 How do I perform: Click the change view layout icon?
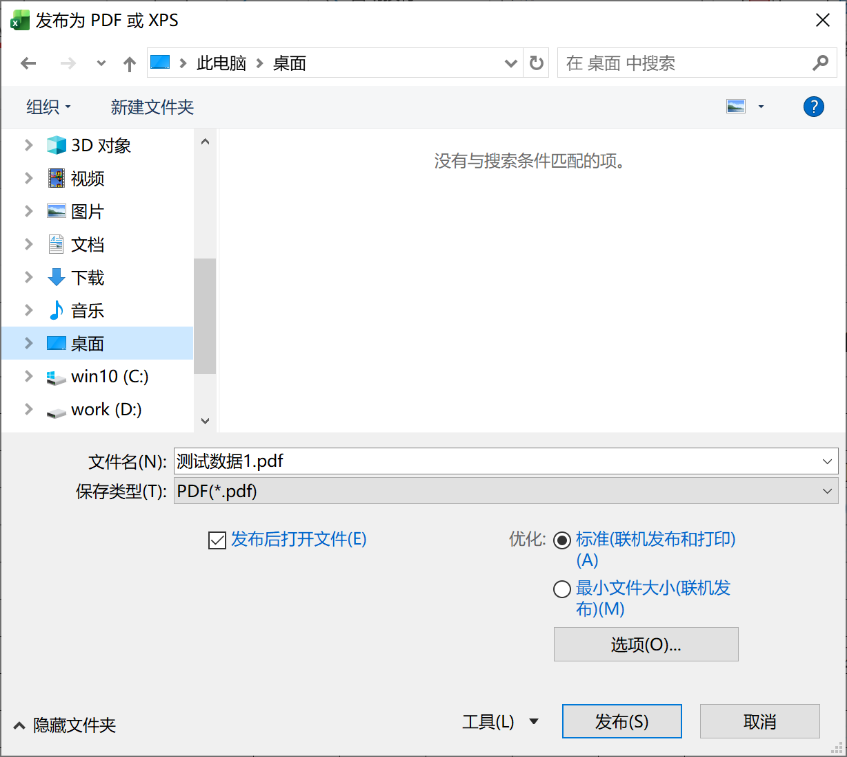click(736, 107)
